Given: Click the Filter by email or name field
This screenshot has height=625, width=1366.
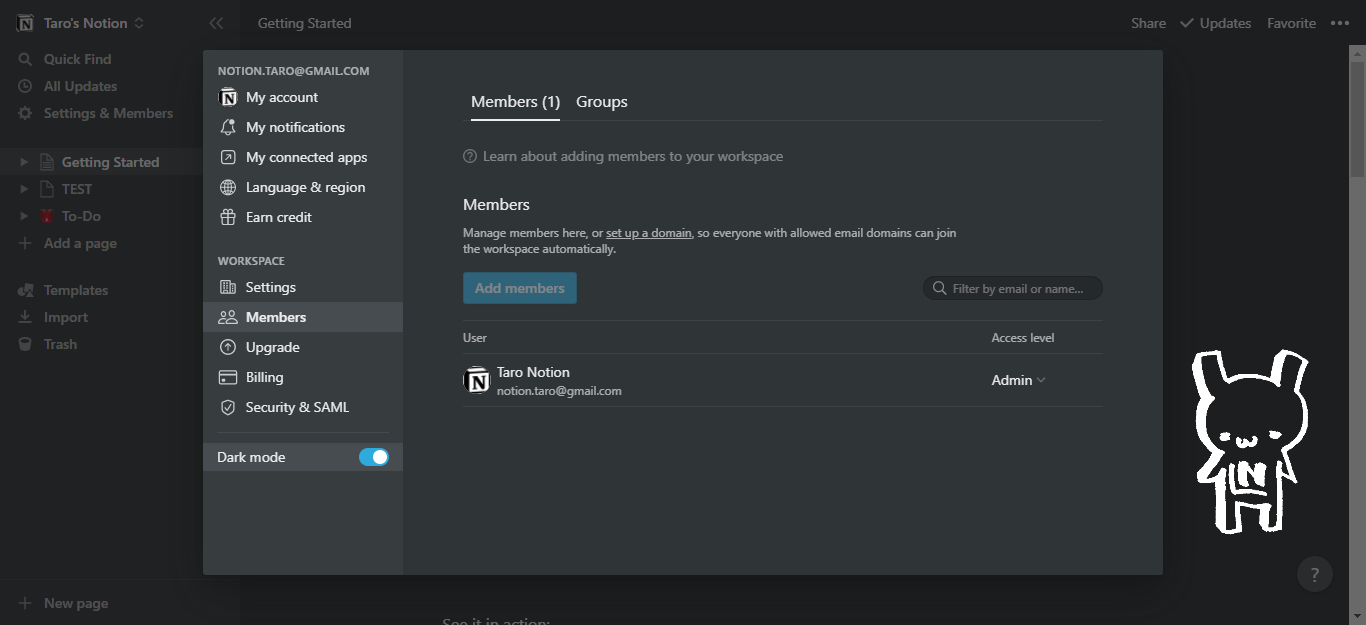Looking at the screenshot, I should click(x=1012, y=288).
